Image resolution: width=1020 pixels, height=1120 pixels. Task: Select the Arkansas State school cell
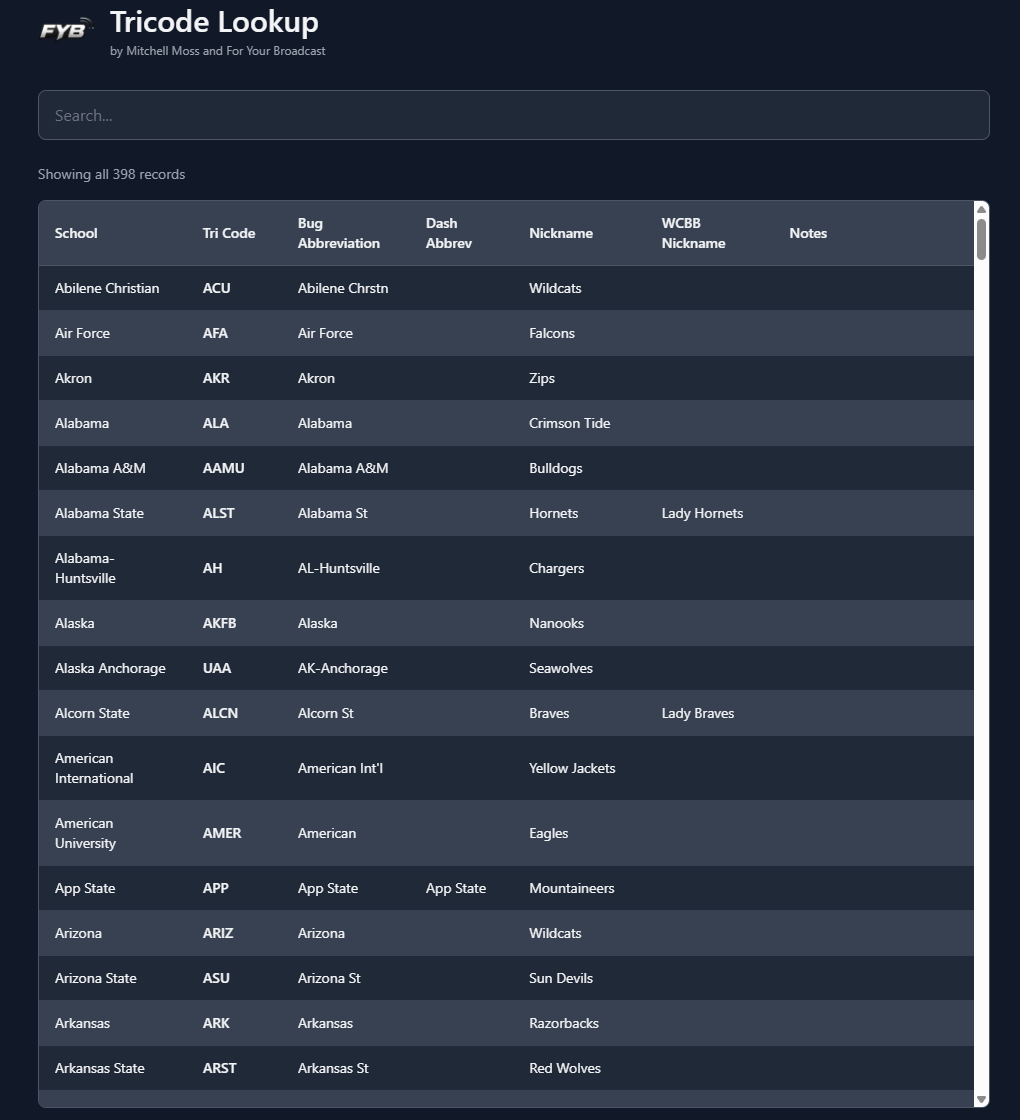(x=99, y=1068)
